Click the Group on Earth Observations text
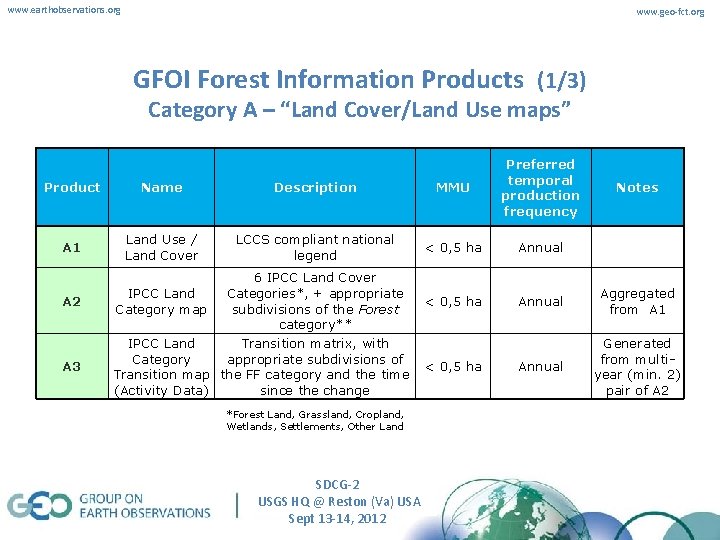The width and height of the screenshot is (720, 540). pyautogui.click(x=145, y=506)
